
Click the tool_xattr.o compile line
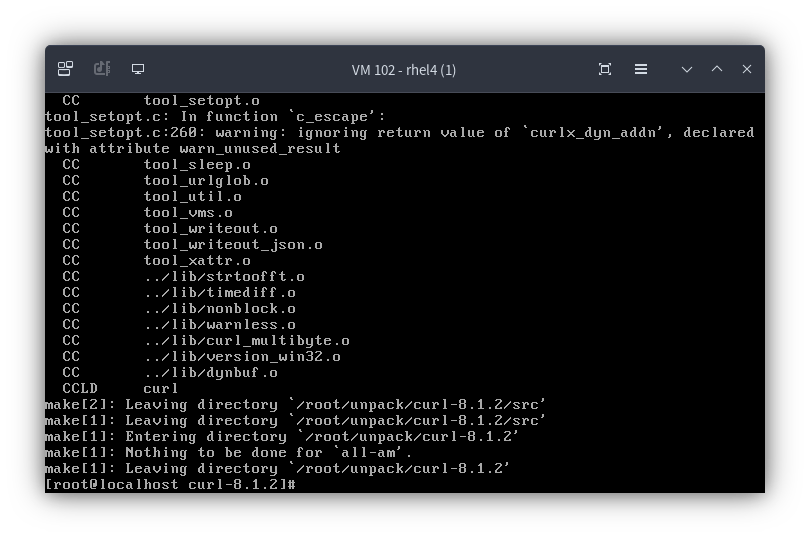coord(156,260)
